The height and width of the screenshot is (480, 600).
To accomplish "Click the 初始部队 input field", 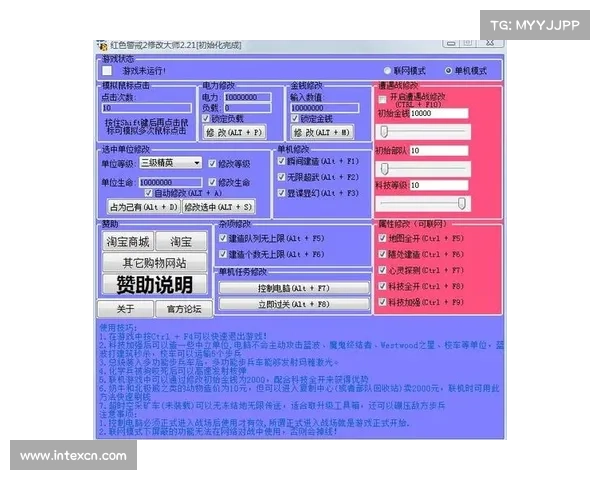I will point(439,150).
